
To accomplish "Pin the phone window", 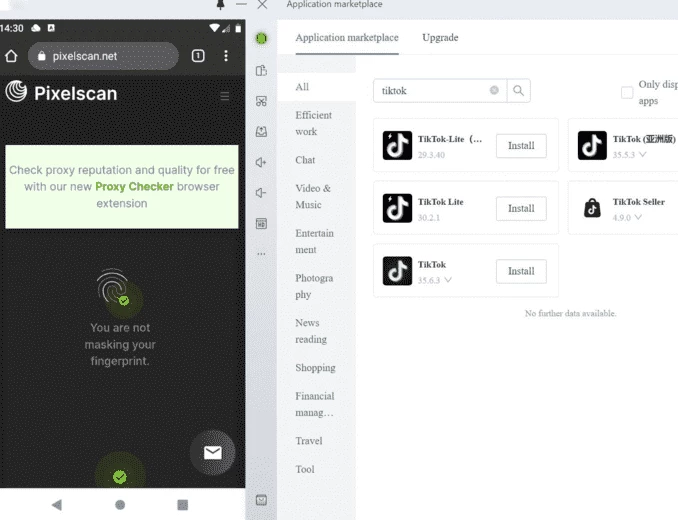I will point(221,5).
